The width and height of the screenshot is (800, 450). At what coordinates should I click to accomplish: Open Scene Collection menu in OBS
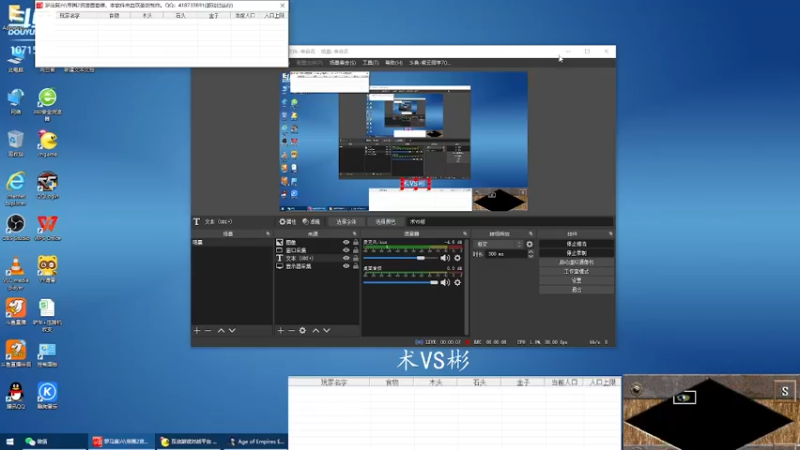pos(342,63)
